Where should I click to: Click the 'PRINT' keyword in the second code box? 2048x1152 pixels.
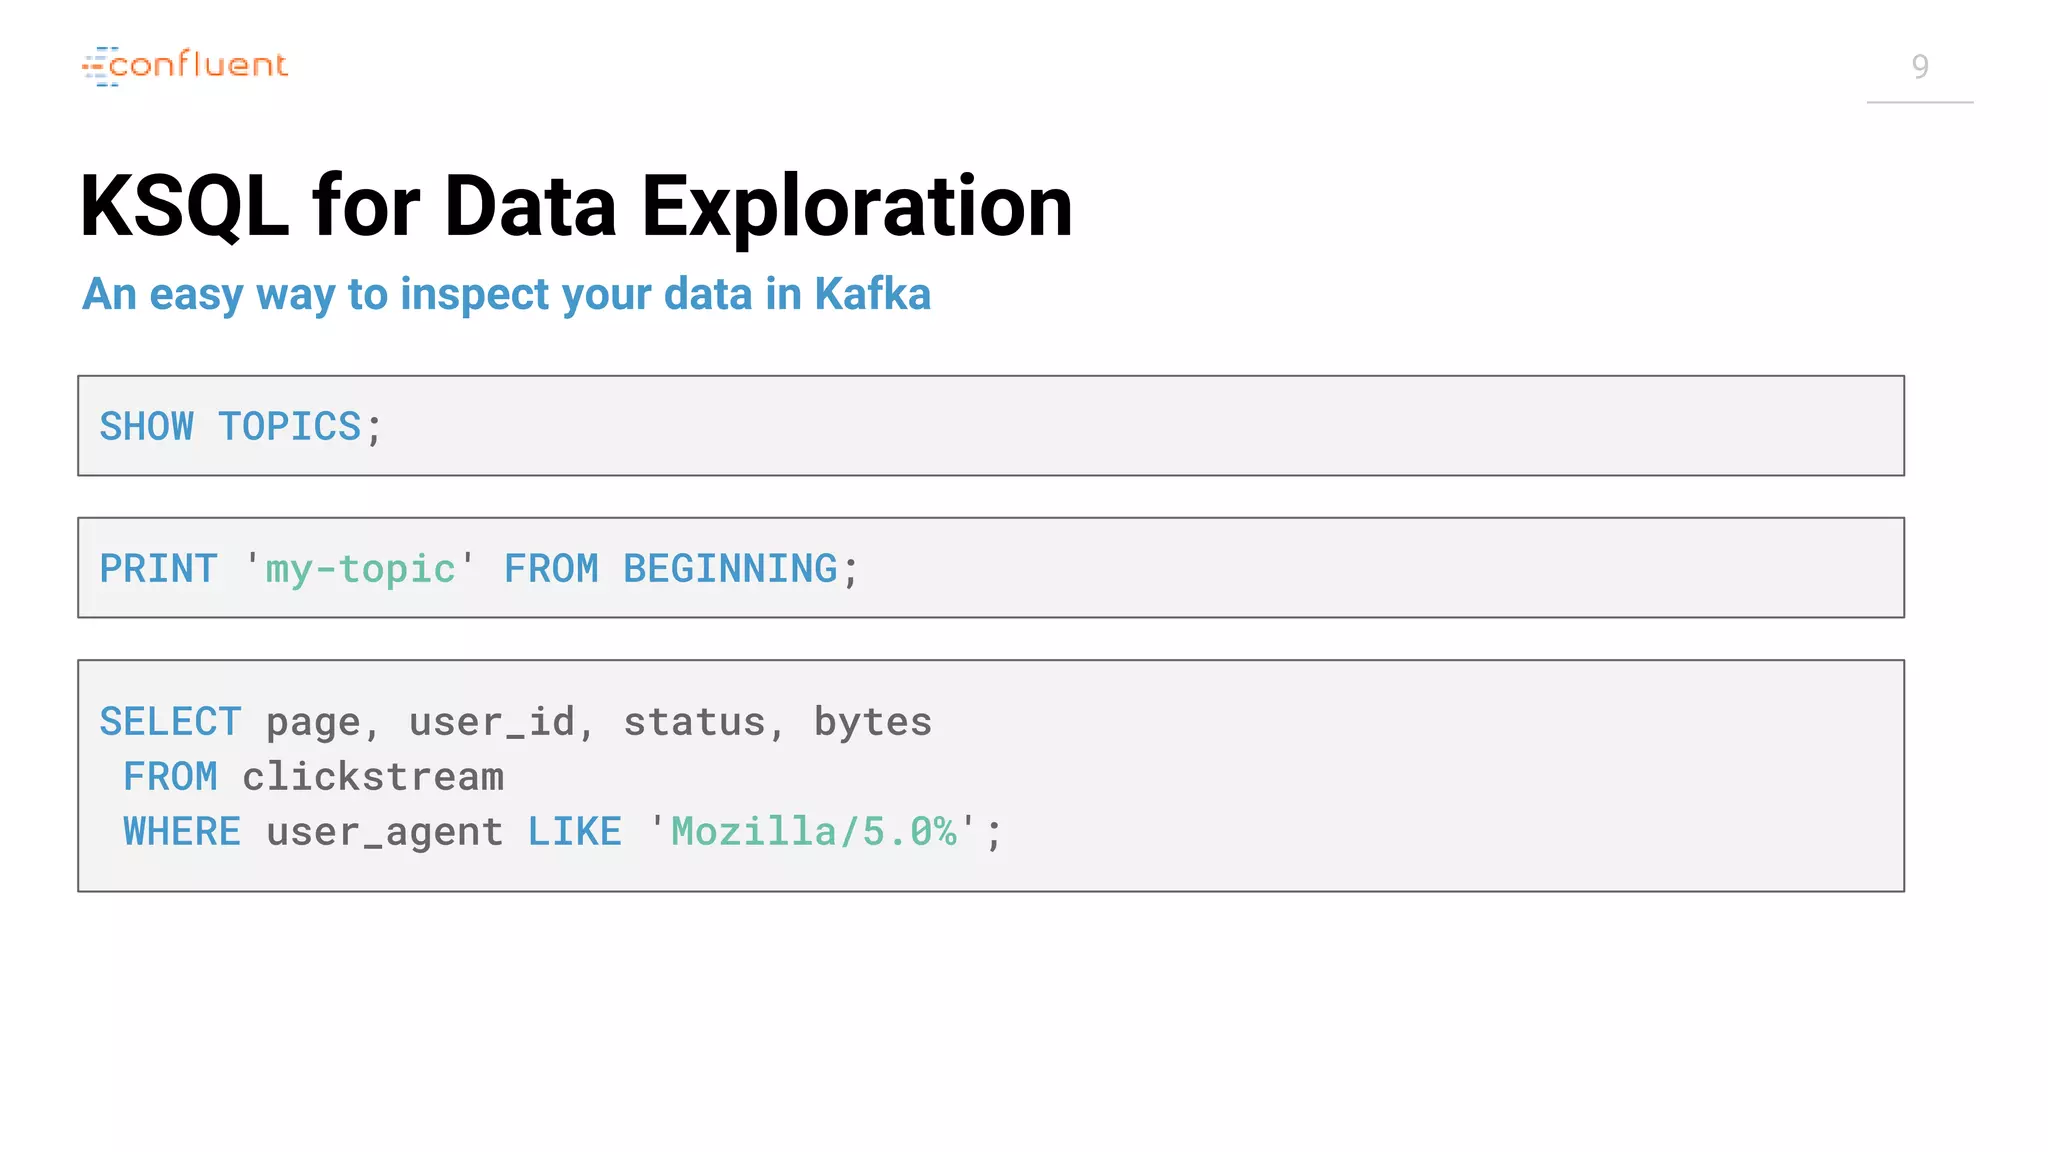coord(158,569)
